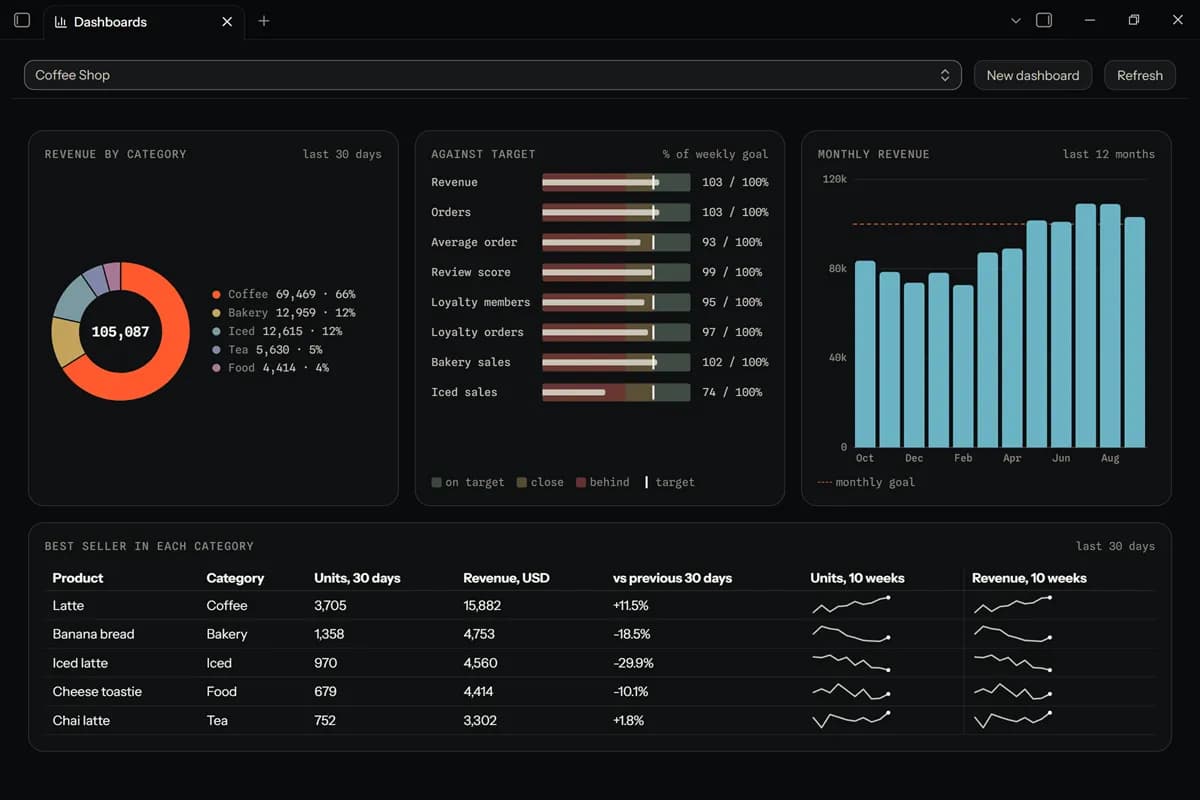
Task: Click the Average order progress bar
Action: click(x=616, y=242)
